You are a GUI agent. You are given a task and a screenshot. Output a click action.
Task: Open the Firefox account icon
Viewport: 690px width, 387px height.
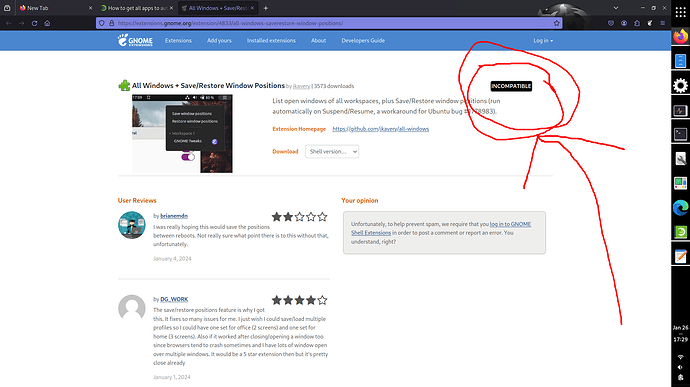tap(624, 23)
